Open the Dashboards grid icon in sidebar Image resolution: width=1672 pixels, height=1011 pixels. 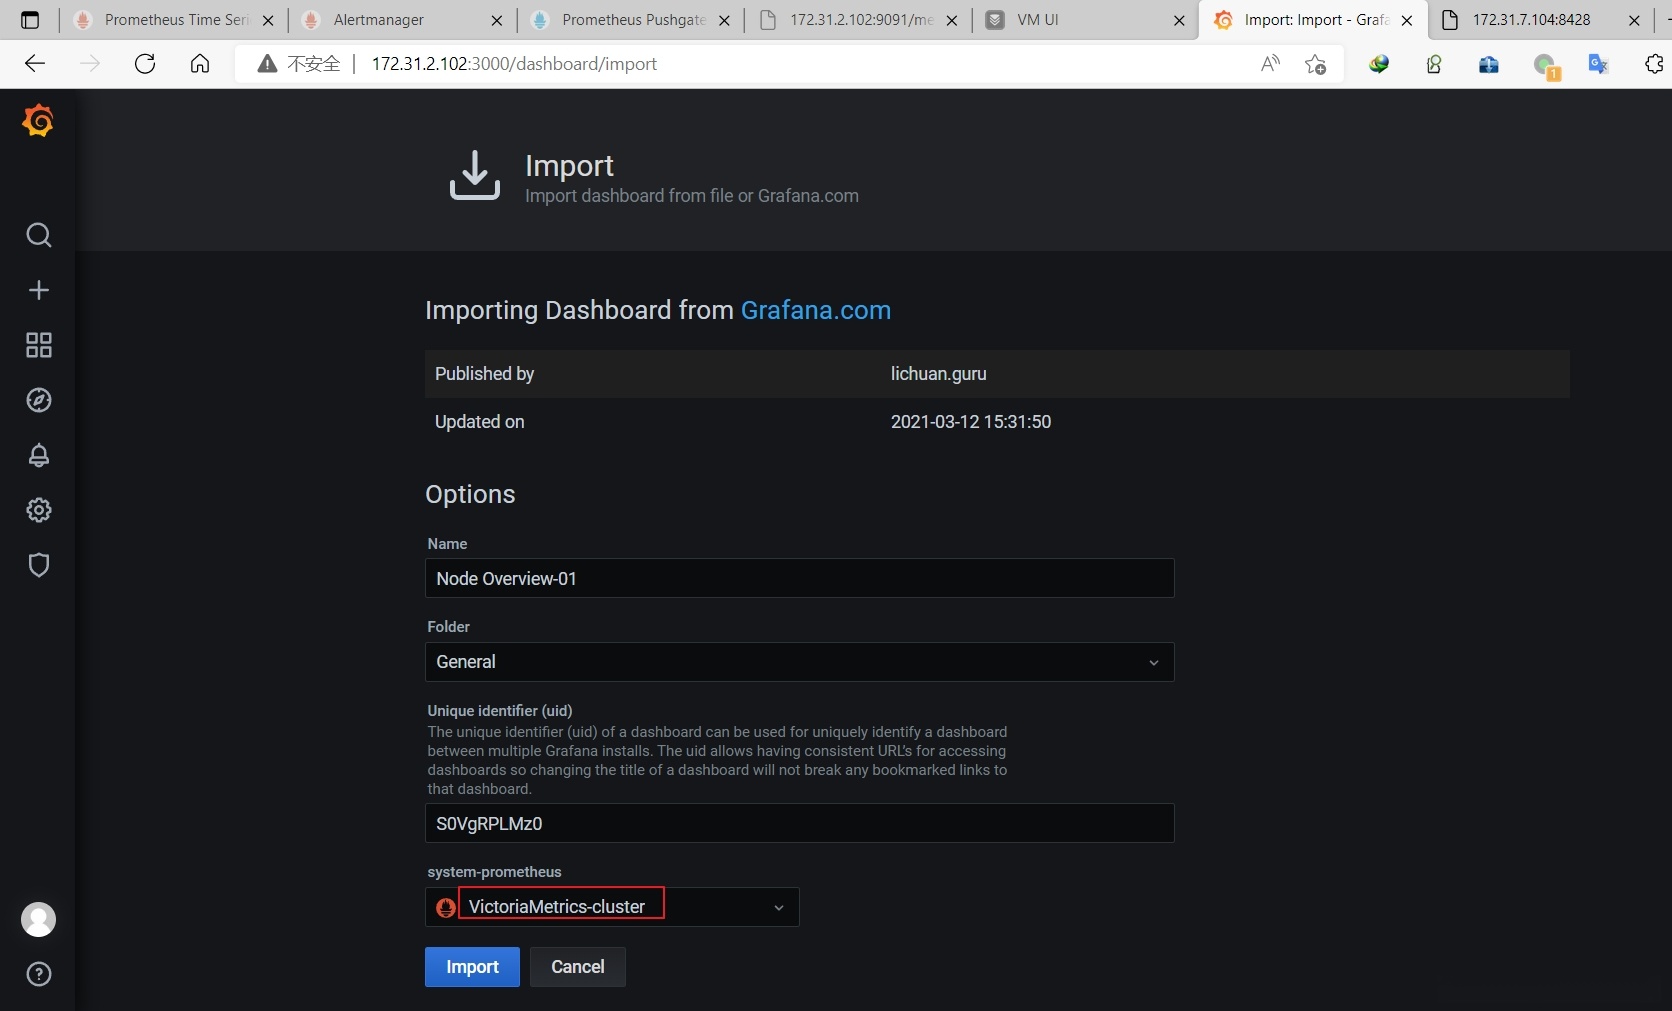tap(39, 345)
